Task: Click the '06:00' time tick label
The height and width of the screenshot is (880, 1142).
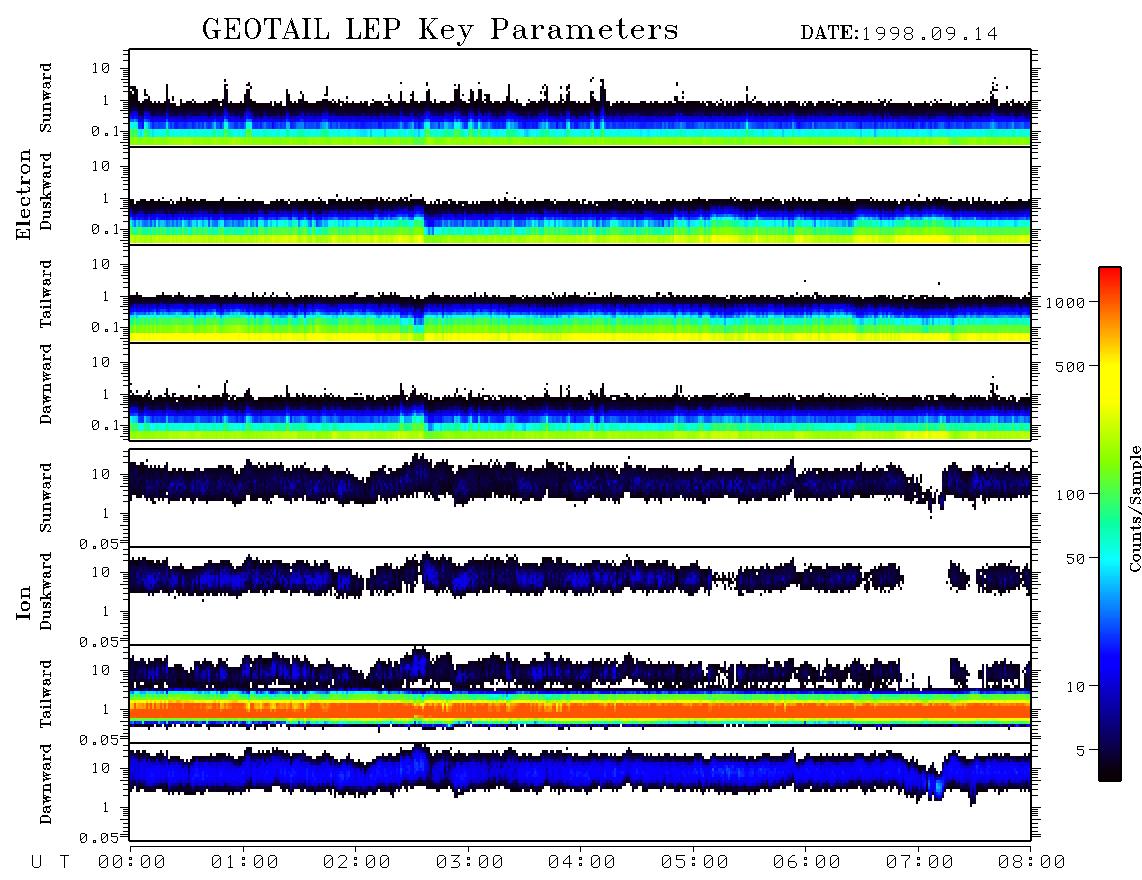Action: (807, 863)
